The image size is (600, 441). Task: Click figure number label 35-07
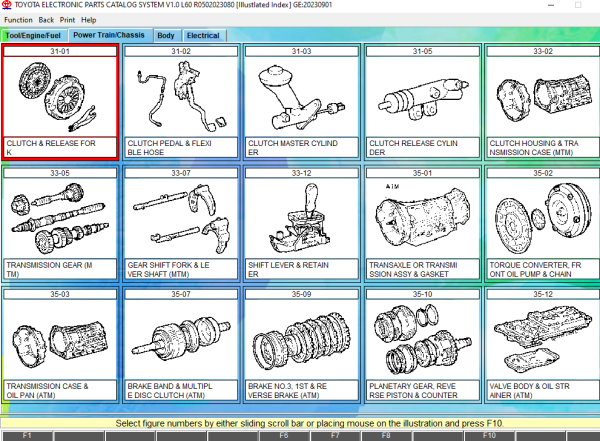coord(181,294)
